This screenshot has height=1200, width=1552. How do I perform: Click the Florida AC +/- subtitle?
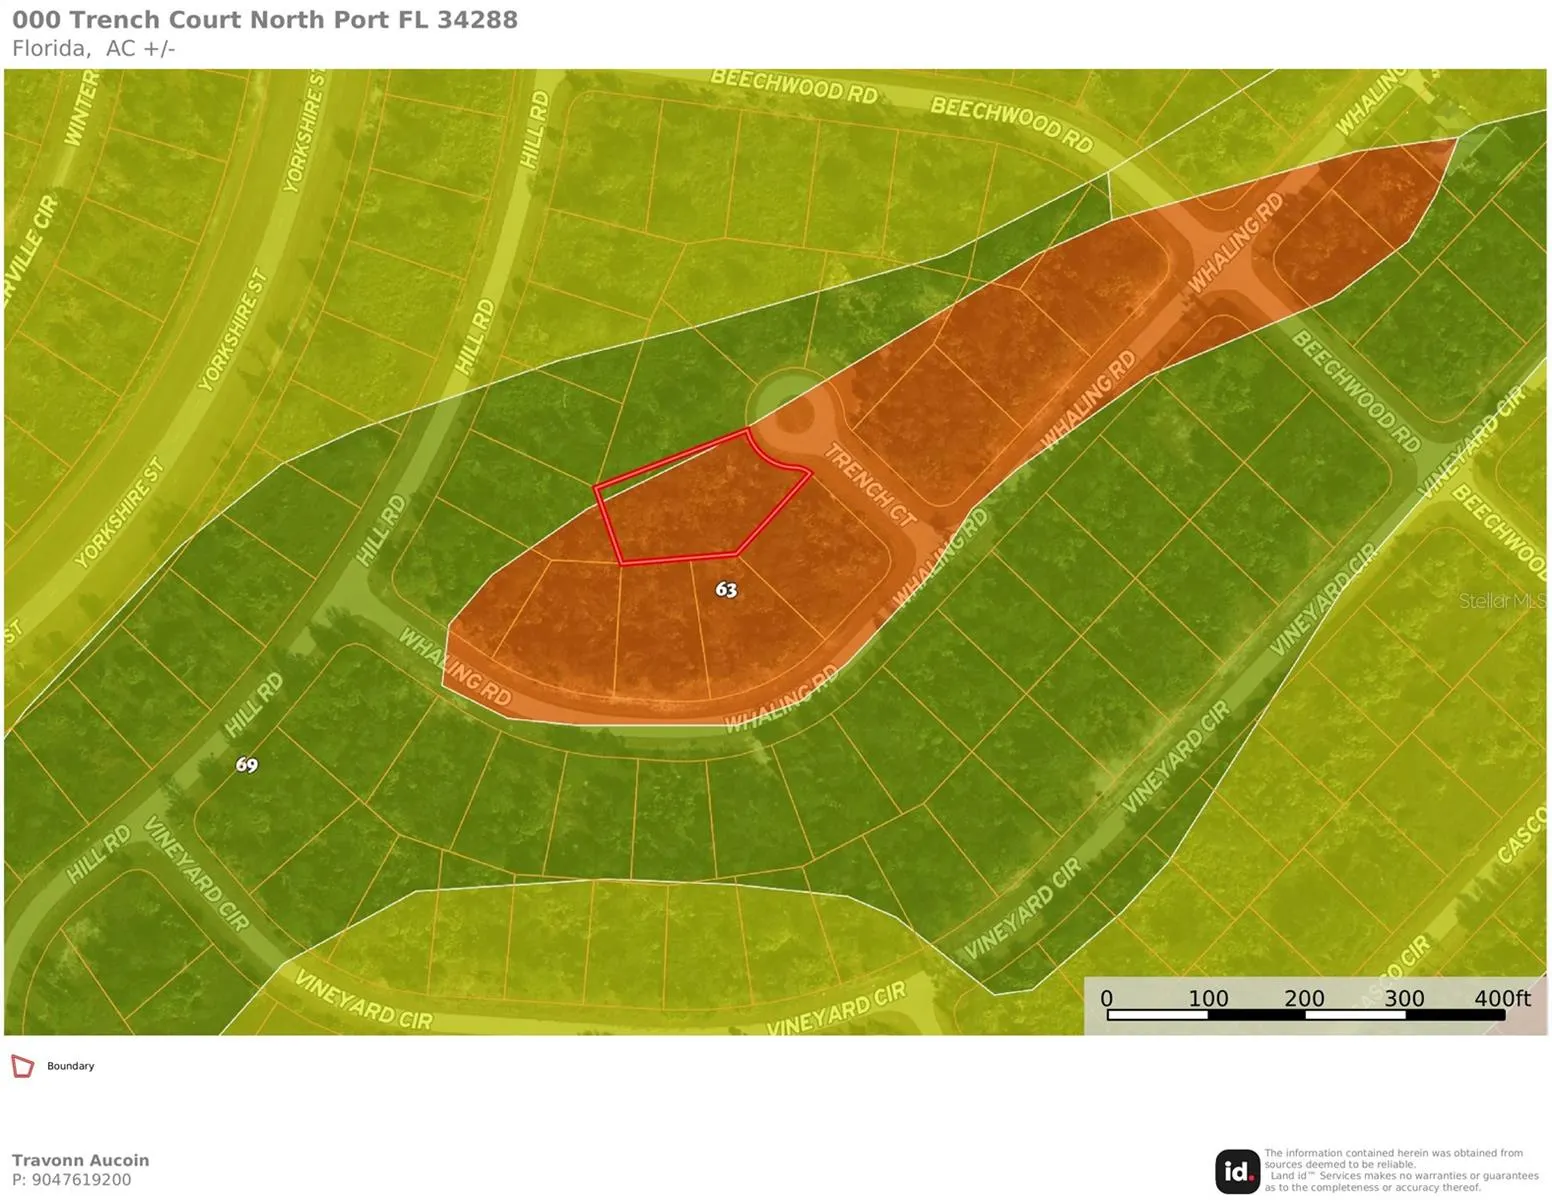pos(94,48)
